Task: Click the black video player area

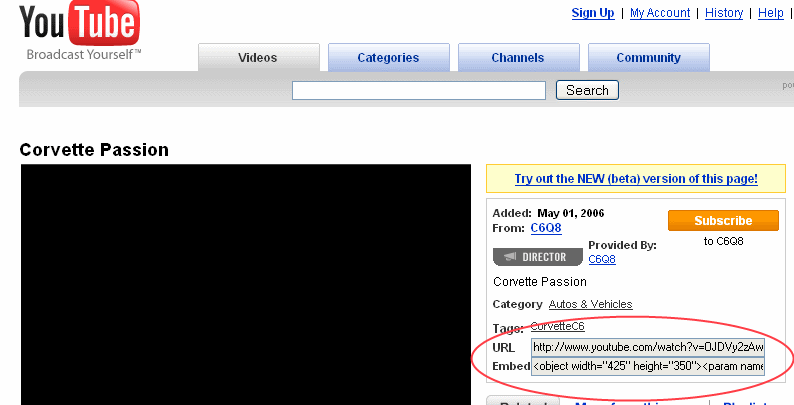Action: click(246, 285)
